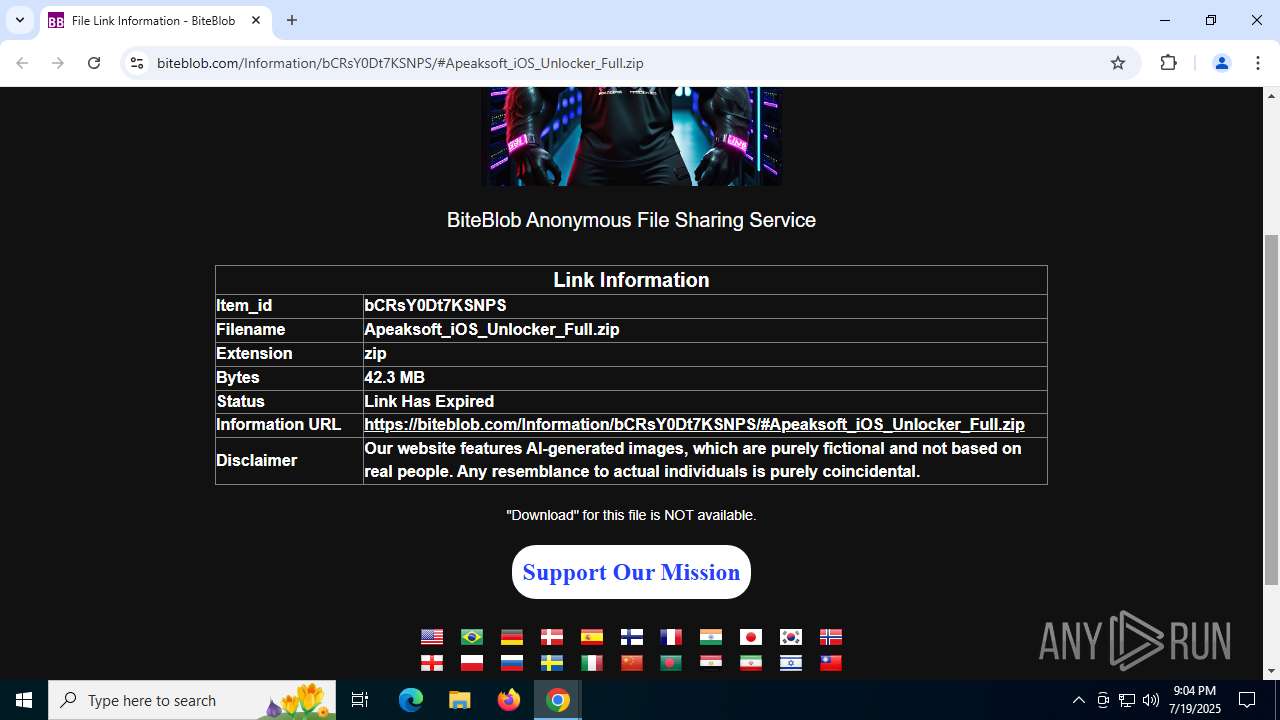This screenshot has height=720, width=1280.
Task: Select the Japan flag language
Action: click(751, 637)
